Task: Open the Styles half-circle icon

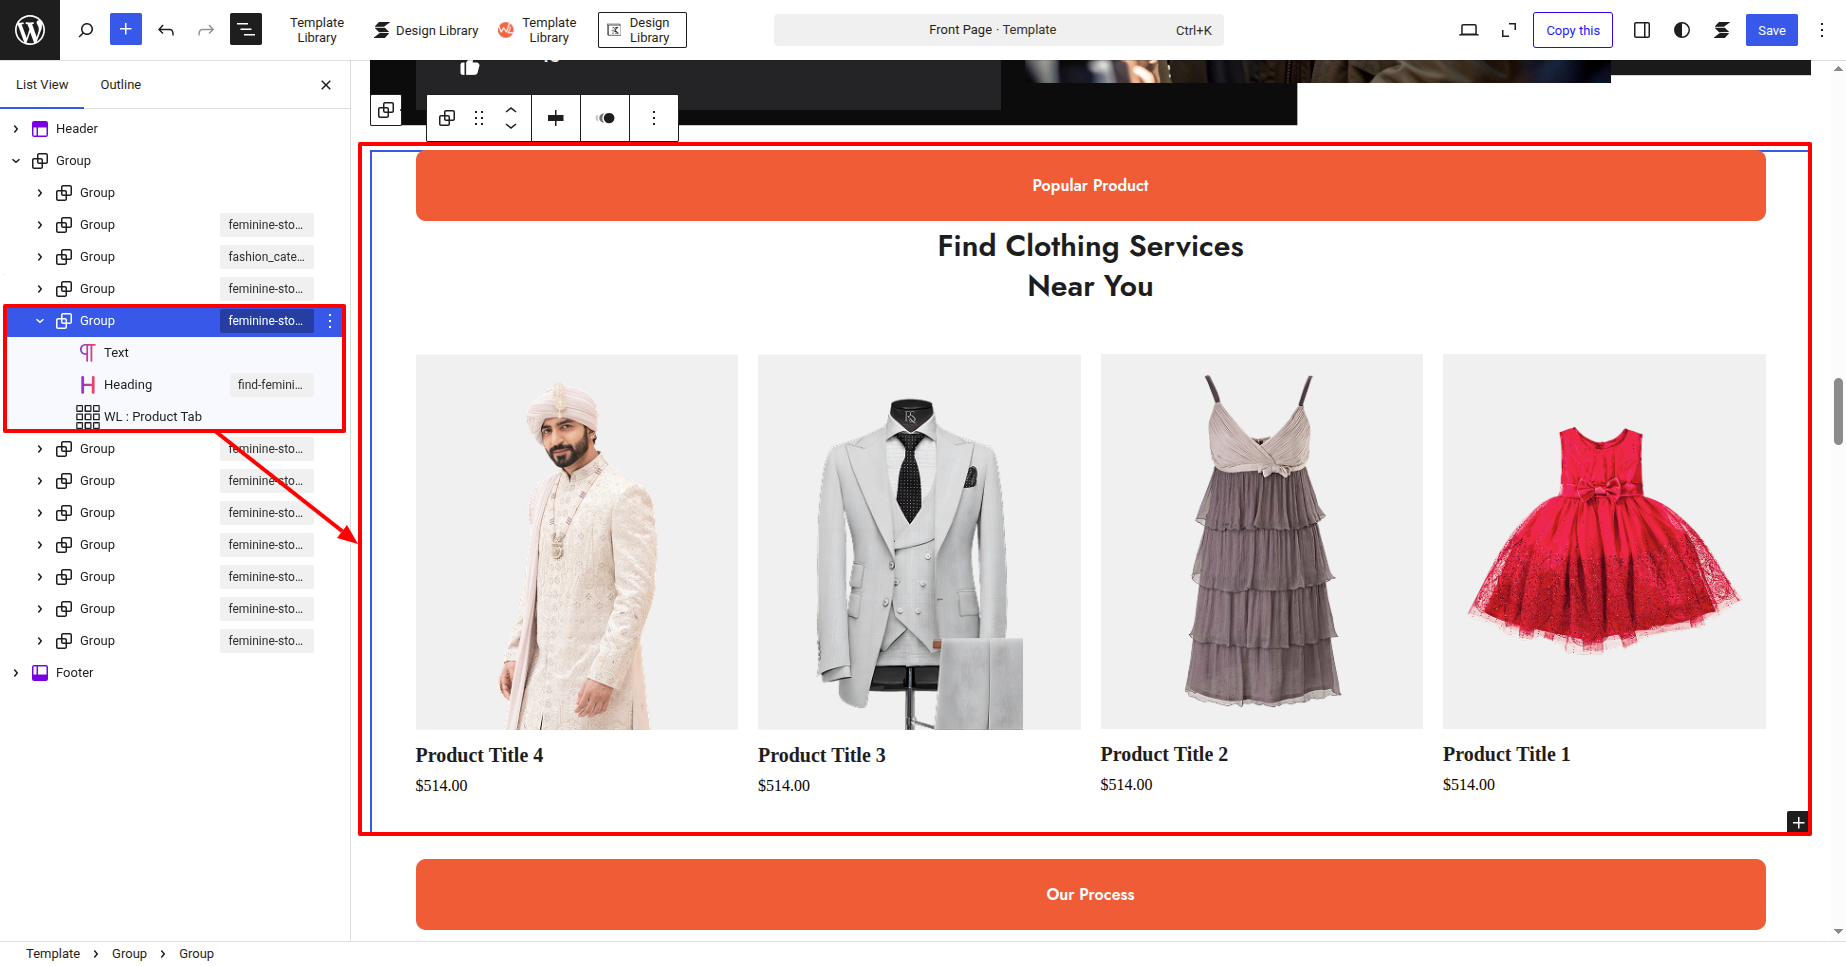Action: coord(1682,30)
